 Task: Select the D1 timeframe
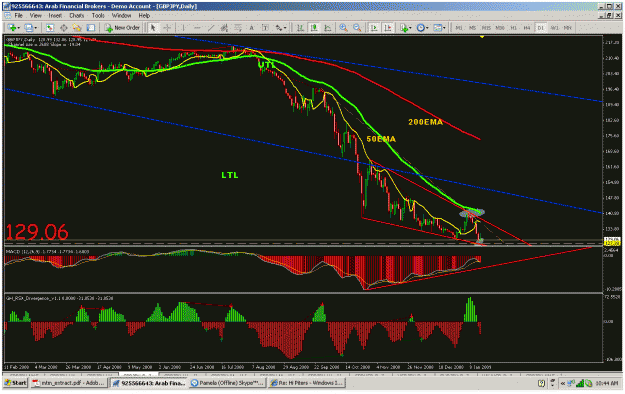[x=540, y=28]
